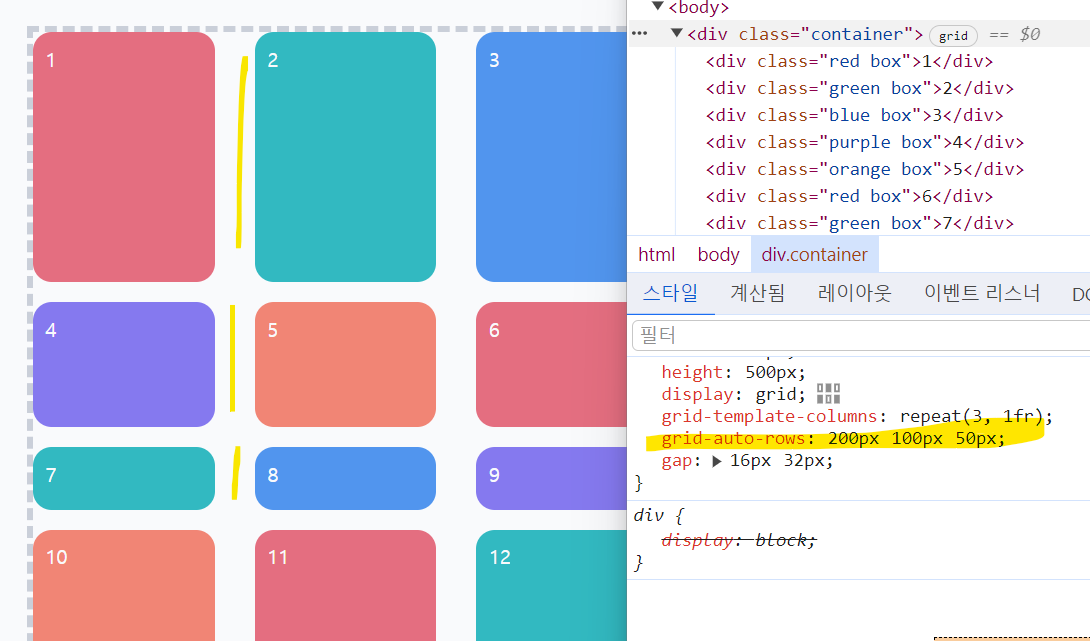Select body in the breadcrumb bar

click(x=718, y=254)
